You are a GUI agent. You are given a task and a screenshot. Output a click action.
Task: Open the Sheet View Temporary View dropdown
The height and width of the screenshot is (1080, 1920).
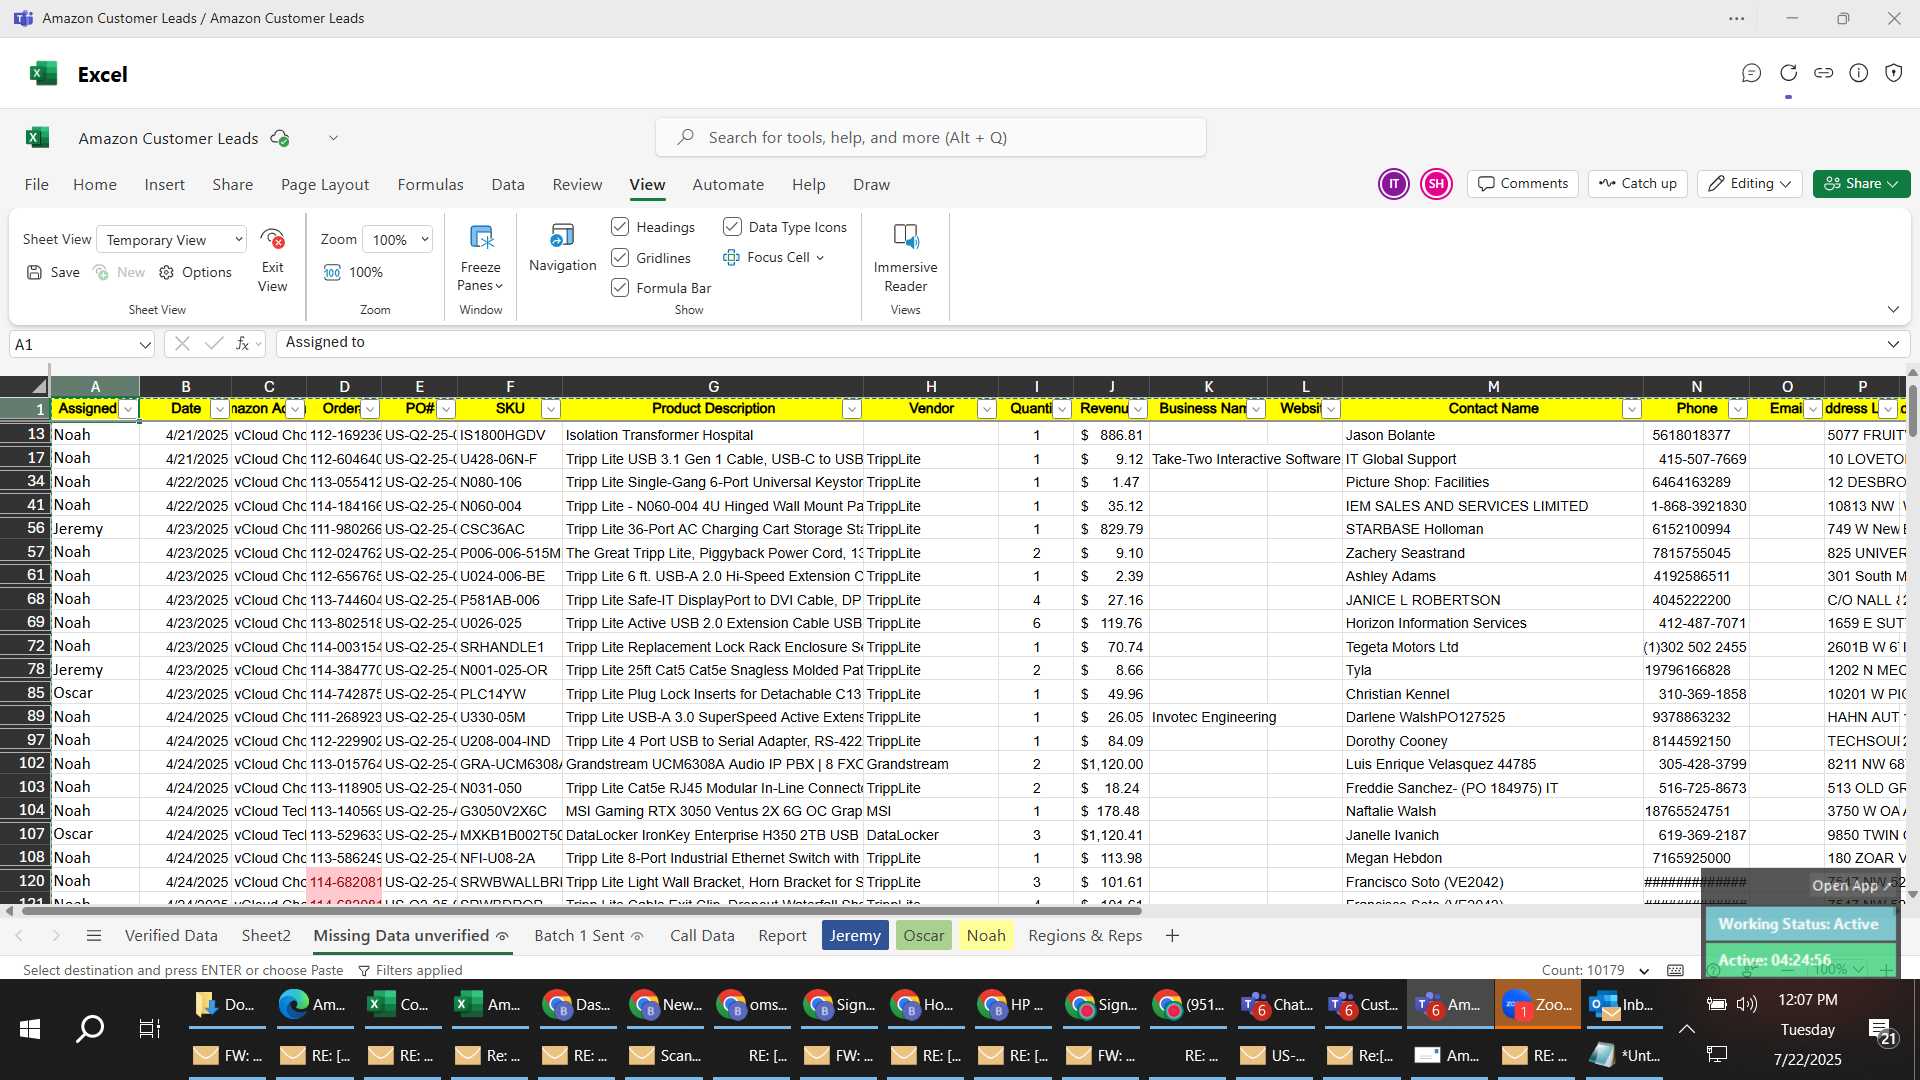click(172, 240)
